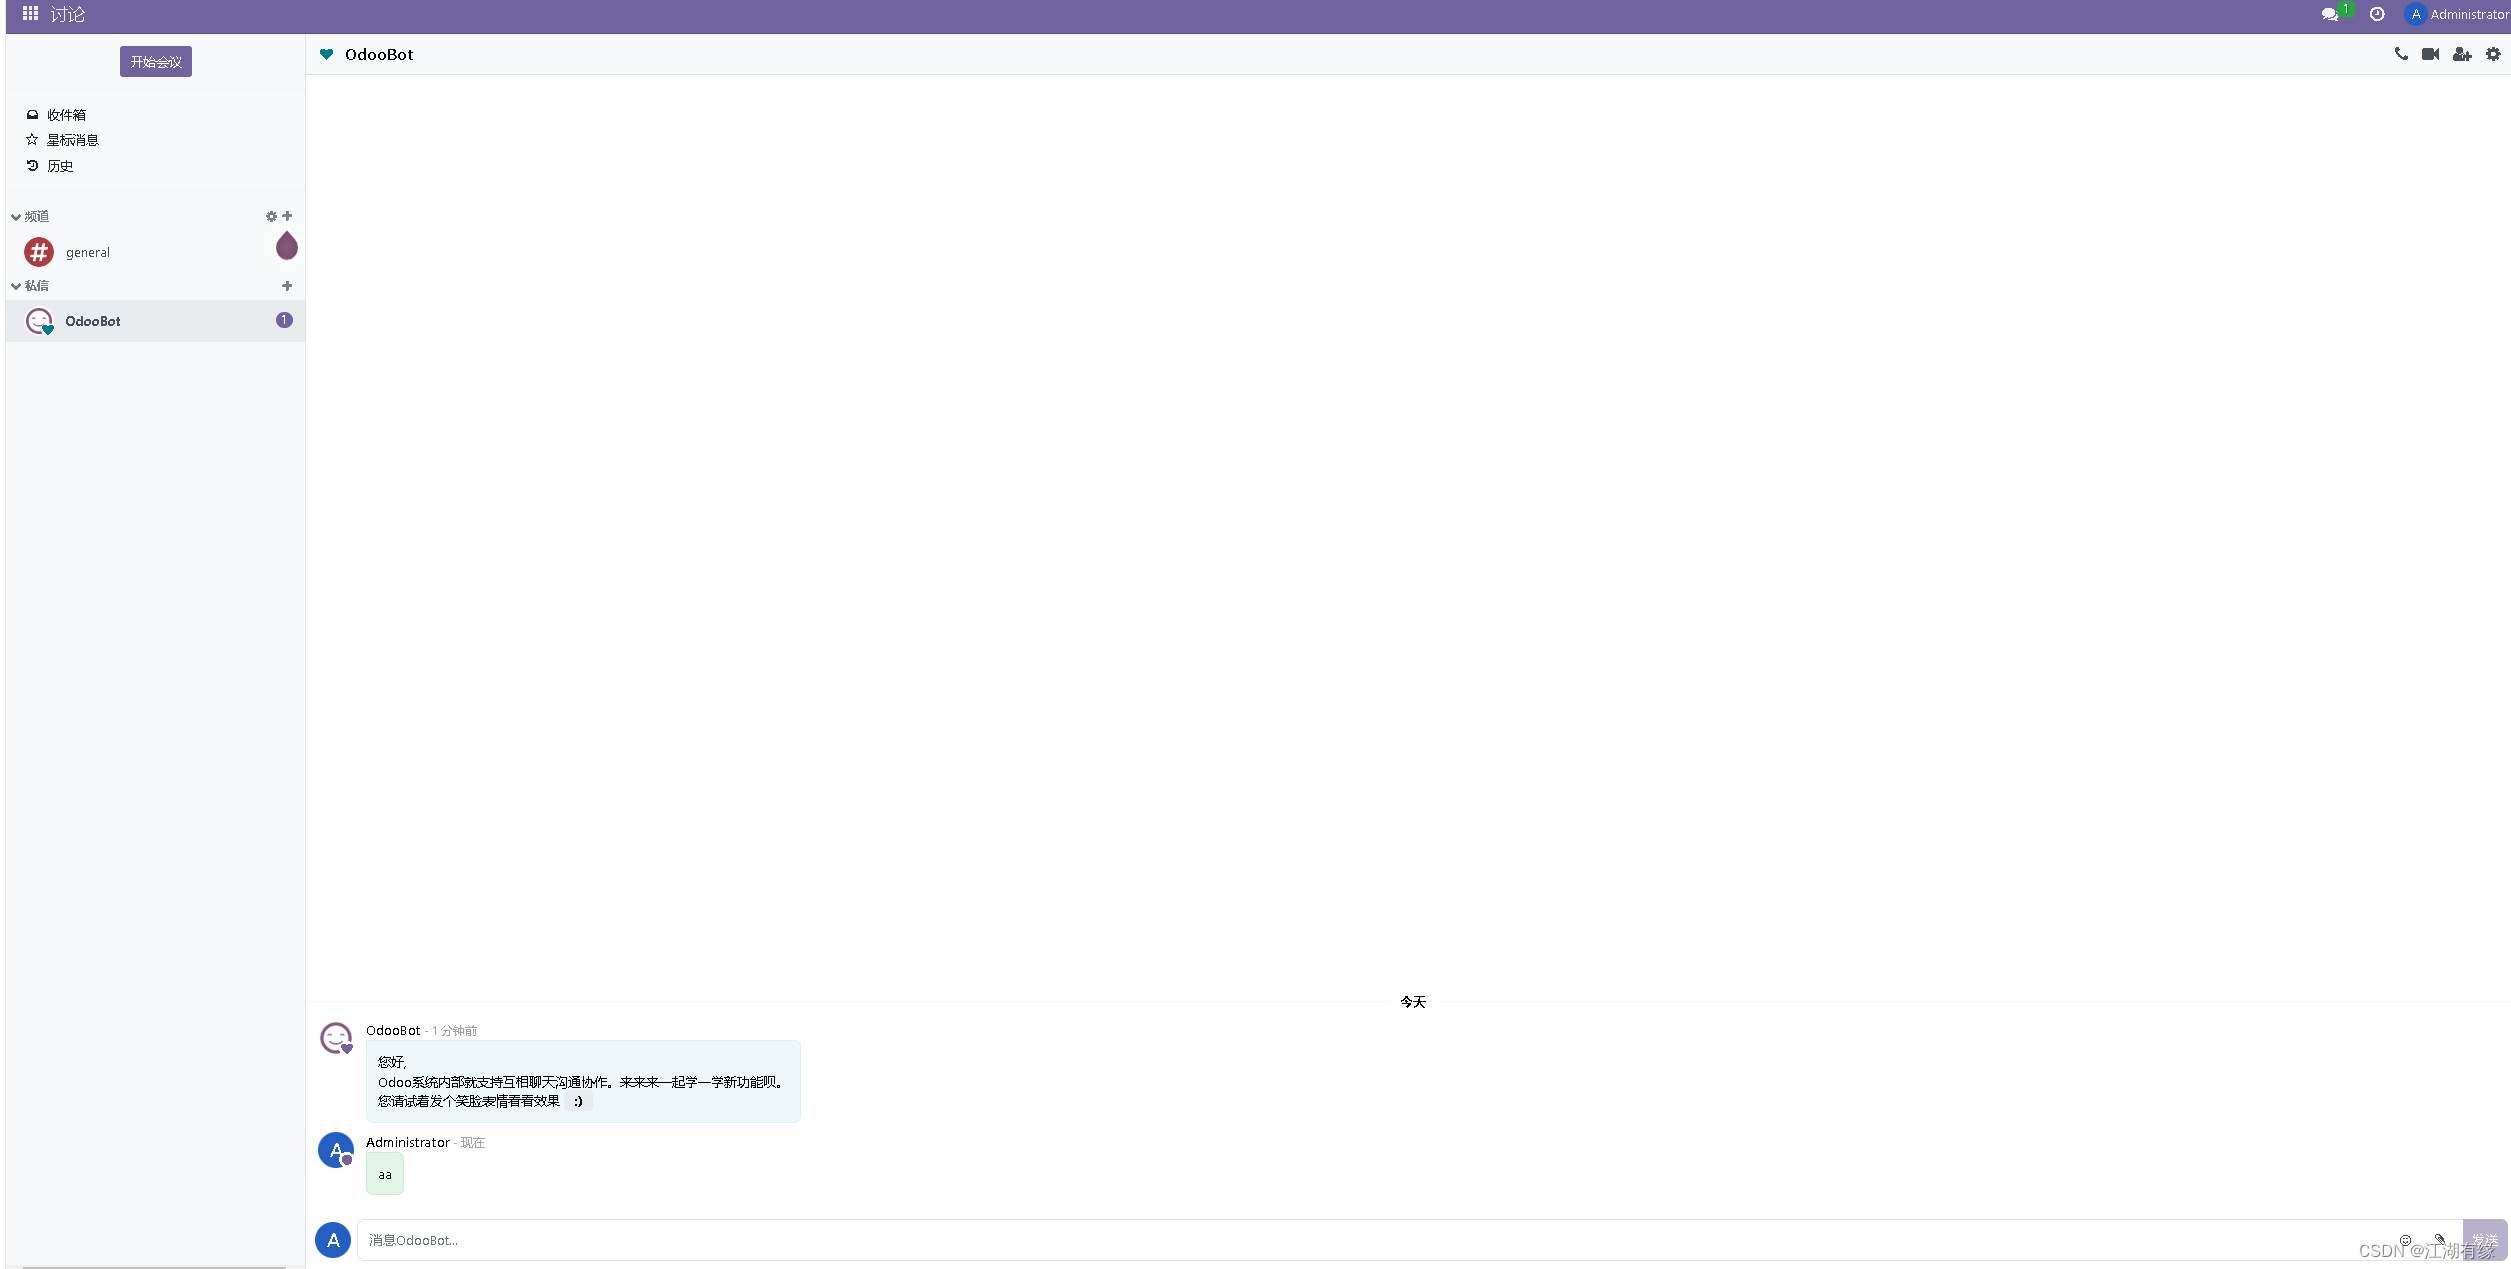Start a video call with OdooBot
The image size is (2511, 1269).
2430,54
